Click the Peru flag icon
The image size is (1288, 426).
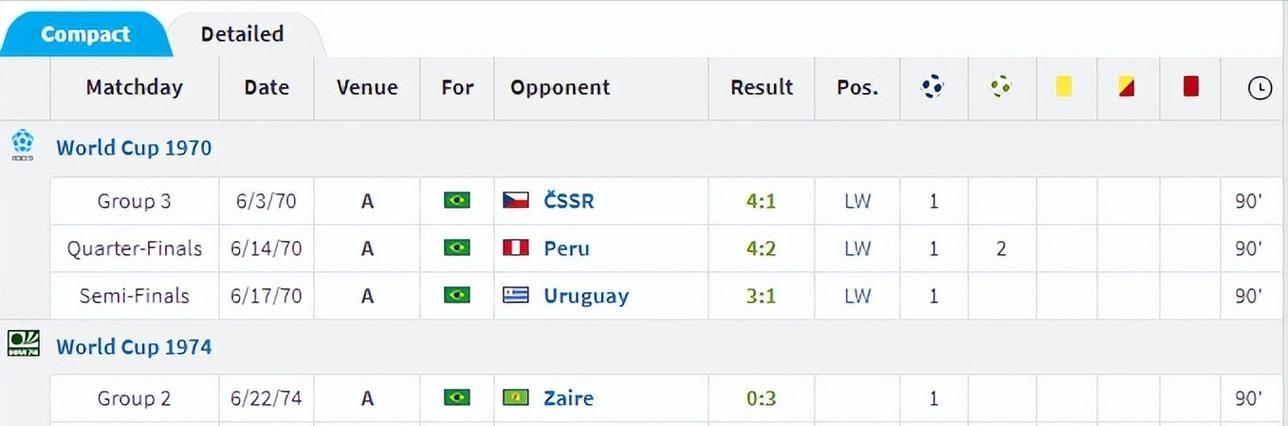[x=515, y=248]
